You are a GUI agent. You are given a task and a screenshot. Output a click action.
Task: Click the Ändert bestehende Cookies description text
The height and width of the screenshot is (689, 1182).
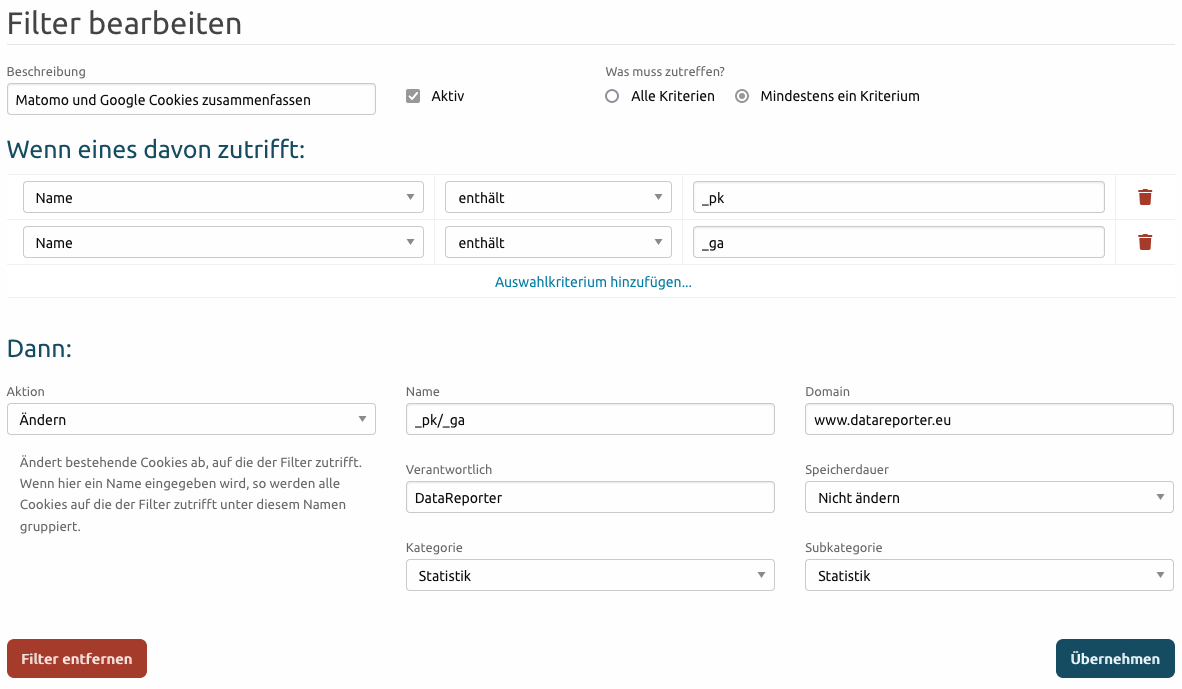pyautogui.click(x=191, y=494)
